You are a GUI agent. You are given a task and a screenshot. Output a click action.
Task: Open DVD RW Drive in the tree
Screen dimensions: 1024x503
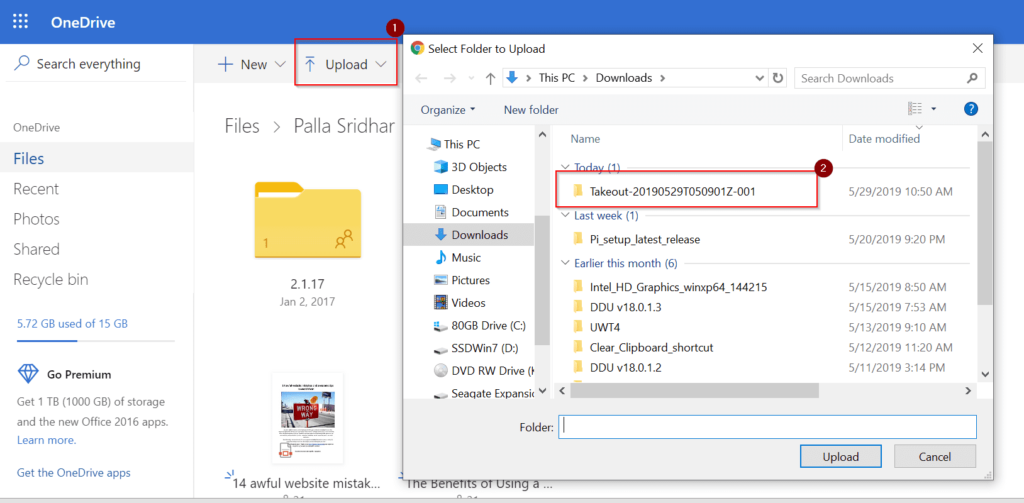[482, 370]
